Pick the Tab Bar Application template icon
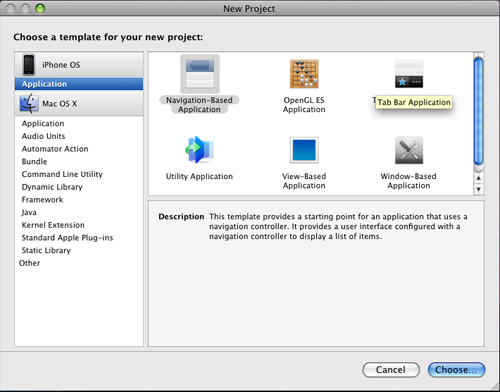This screenshot has width=500, height=392. pyautogui.click(x=409, y=74)
